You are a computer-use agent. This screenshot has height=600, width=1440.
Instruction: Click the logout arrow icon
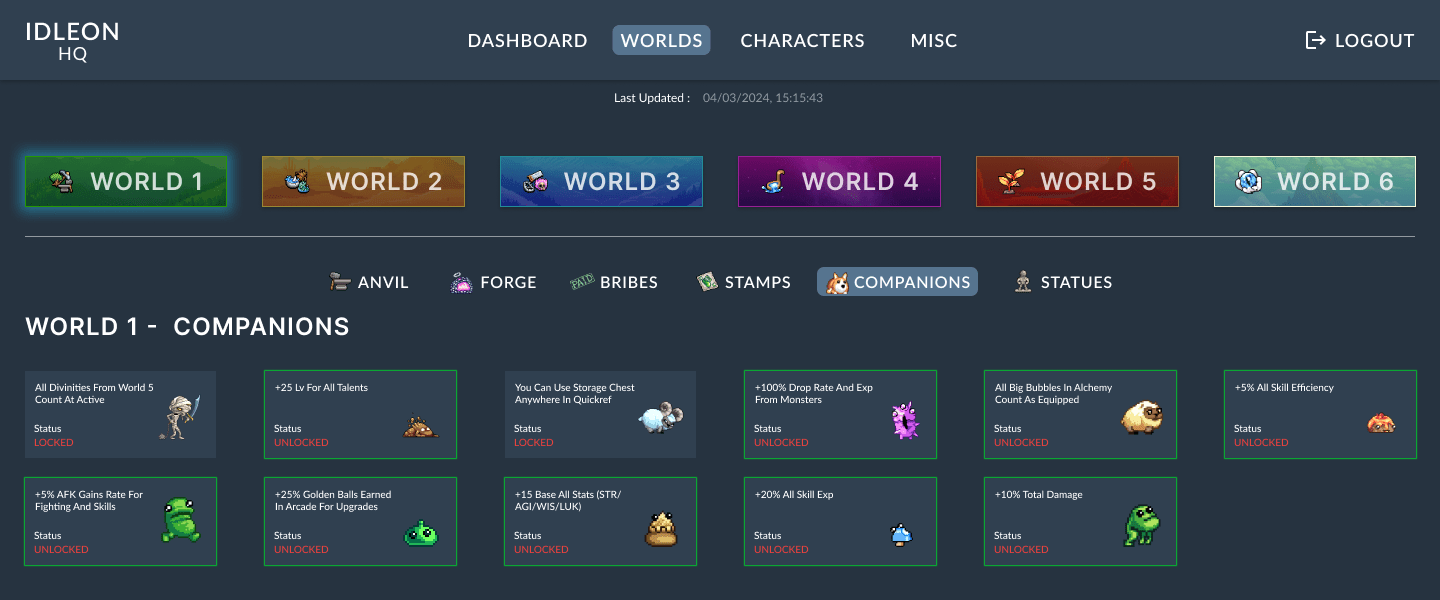click(1315, 40)
